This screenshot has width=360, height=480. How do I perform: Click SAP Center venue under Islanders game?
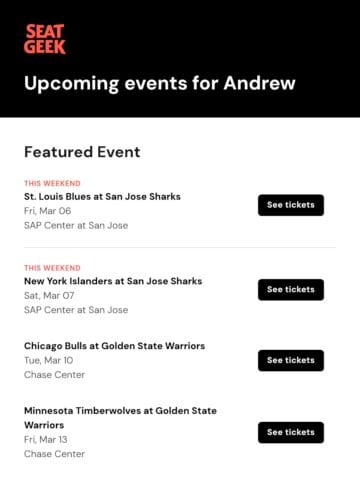76,310
